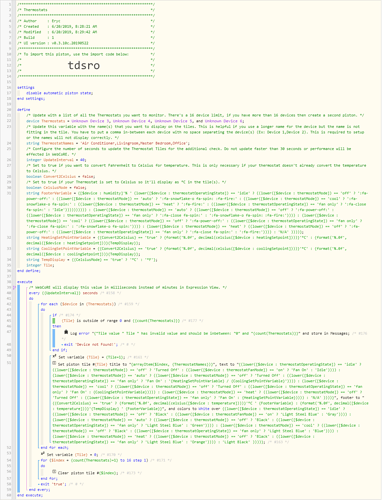Click the Author comment line

point(86,21)
